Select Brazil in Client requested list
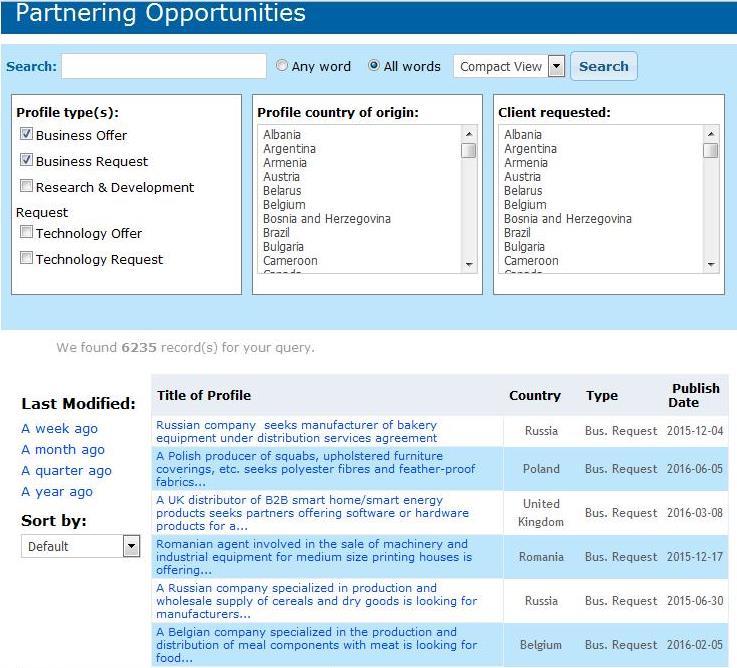The height and width of the screenshot is (668, 737). point(517,233)
